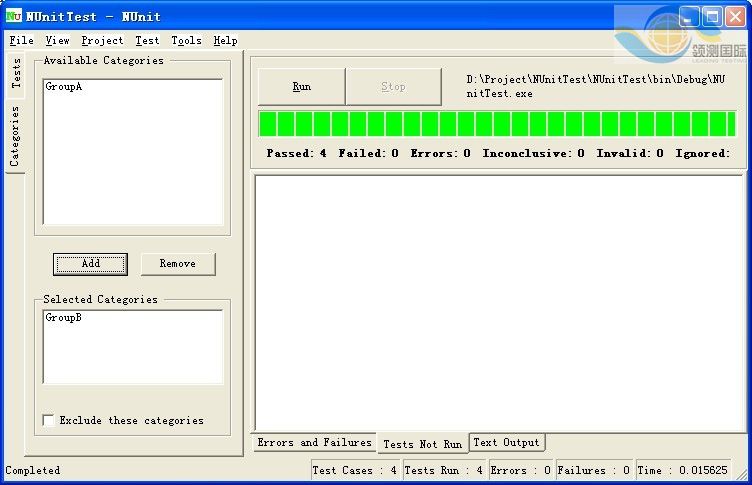Select GroupA in Available Categories

64,86
